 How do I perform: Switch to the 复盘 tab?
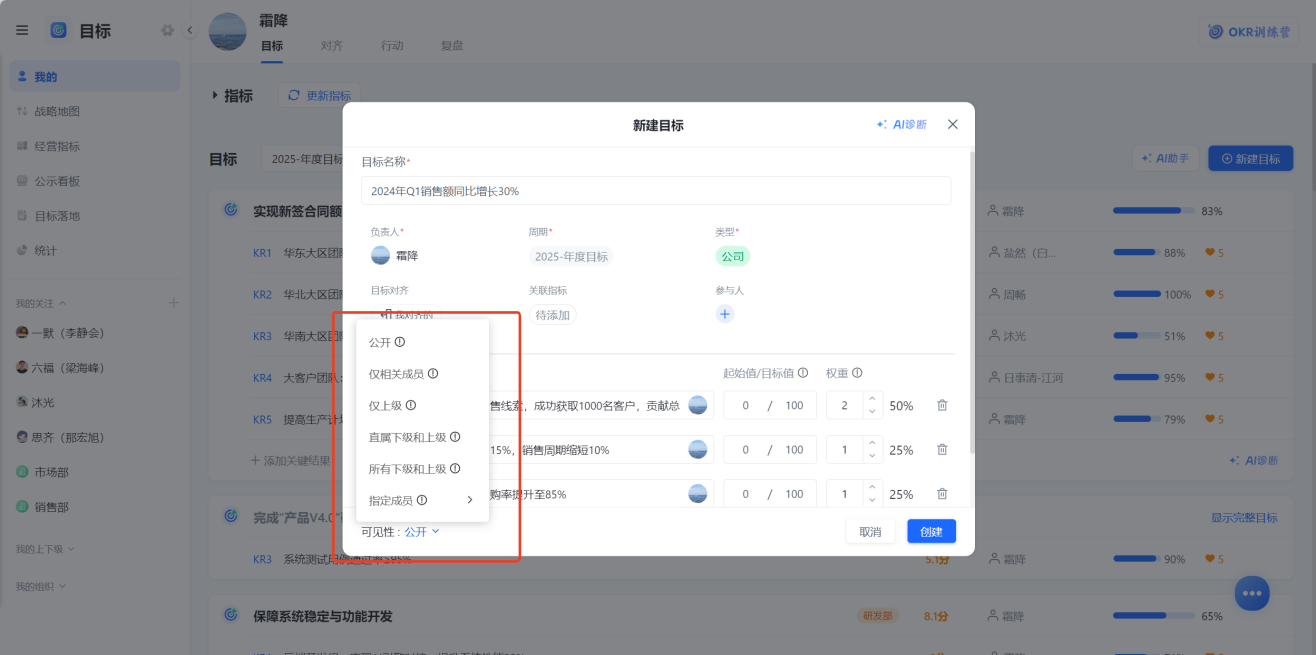click(x=452, y=46)
